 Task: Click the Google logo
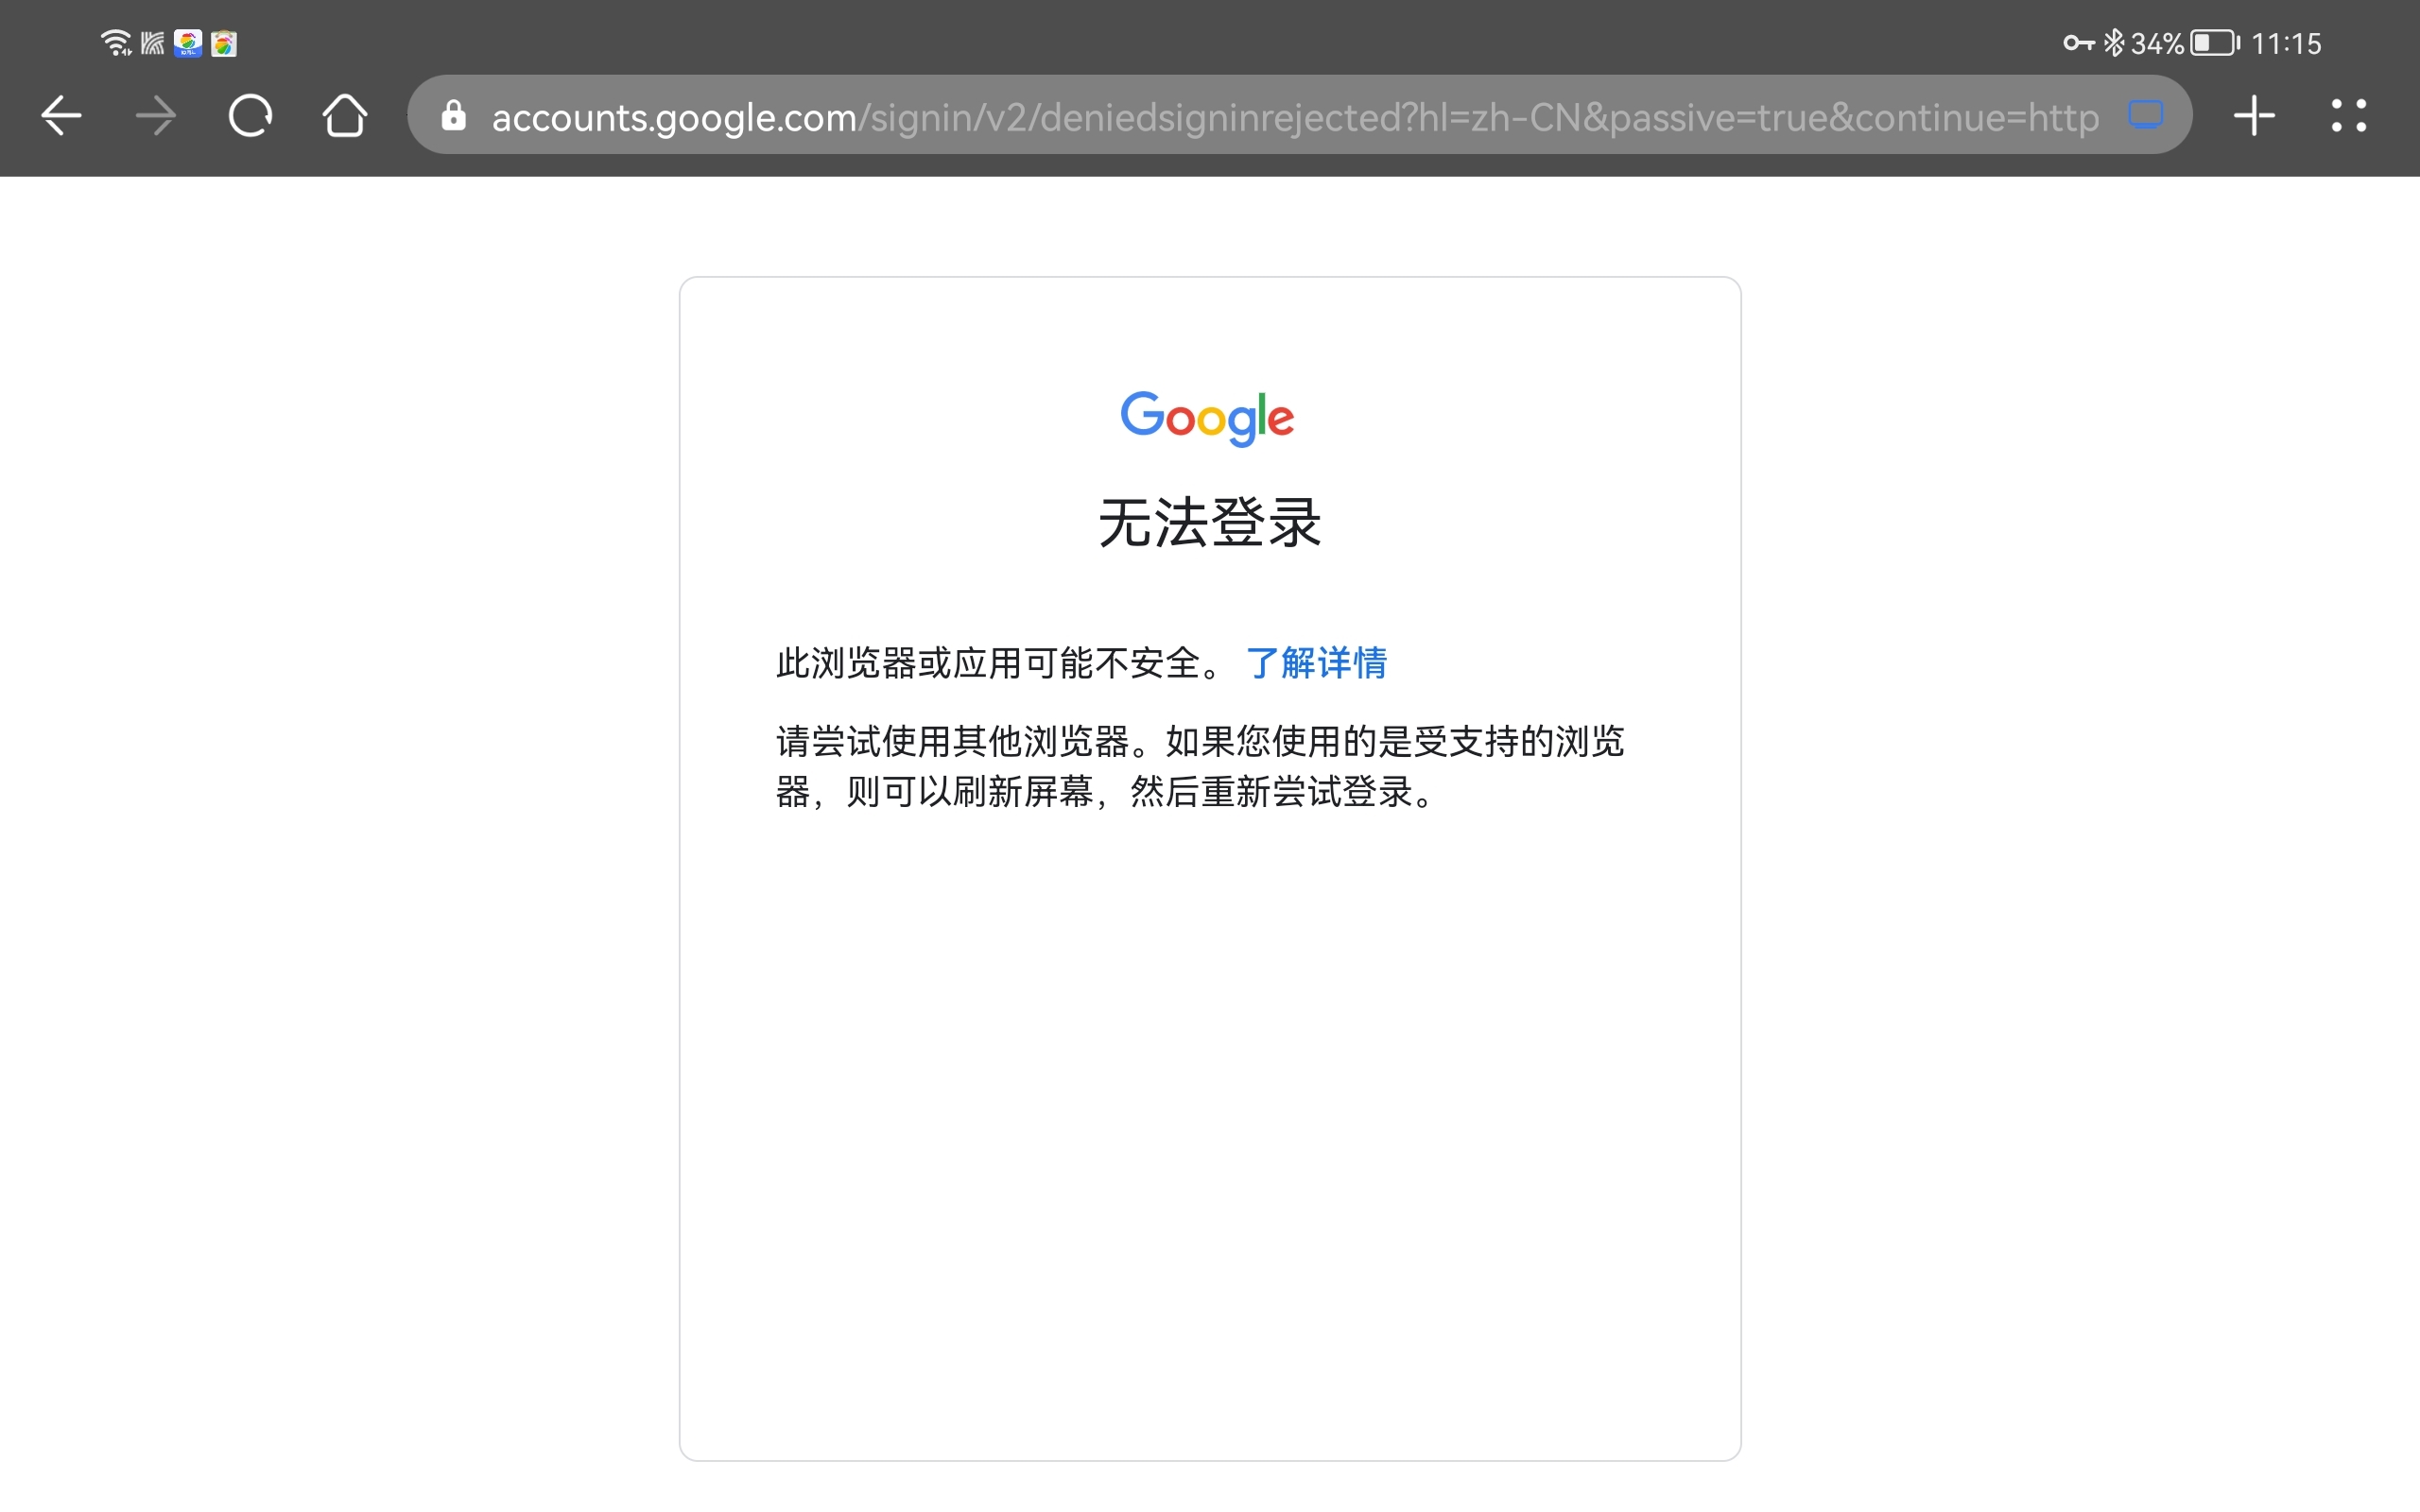(1207, 418)
